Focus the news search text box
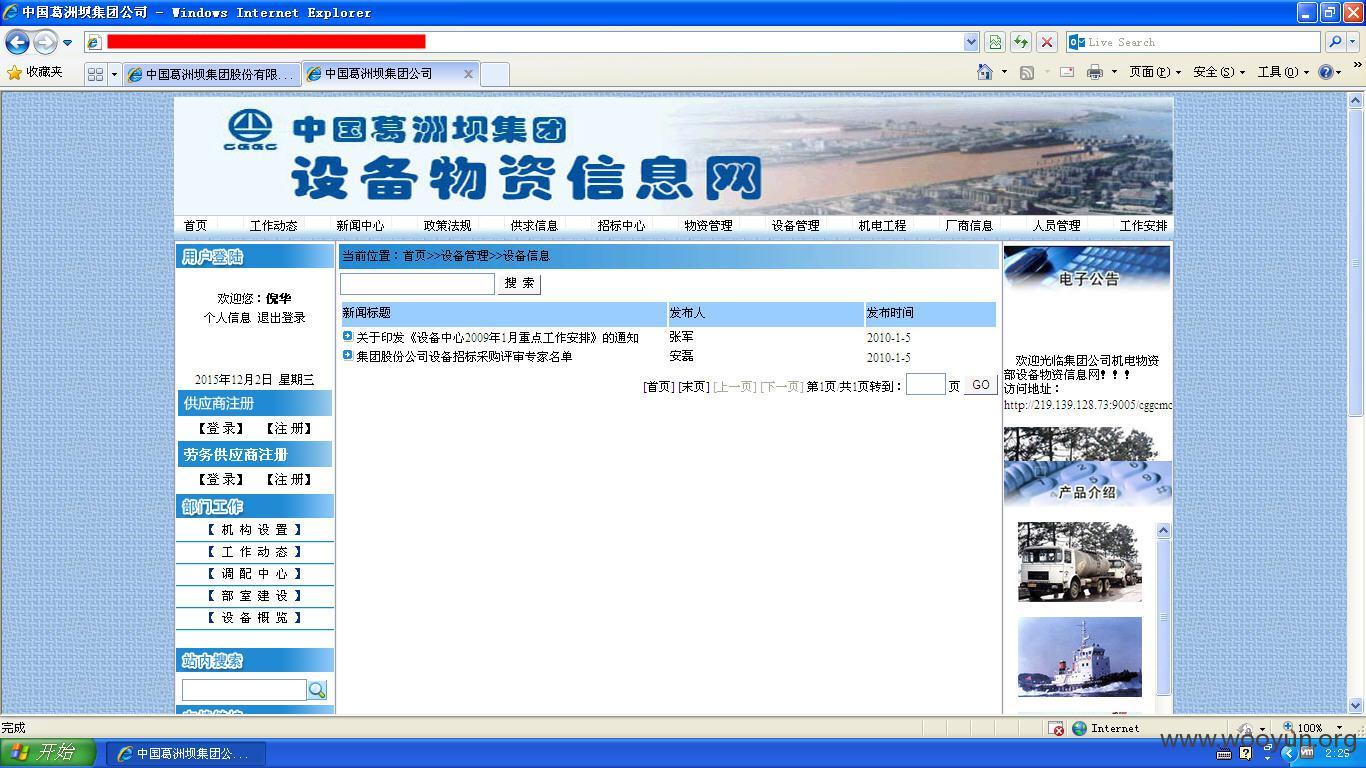1366x768 pixels. (x=417, y=284)
